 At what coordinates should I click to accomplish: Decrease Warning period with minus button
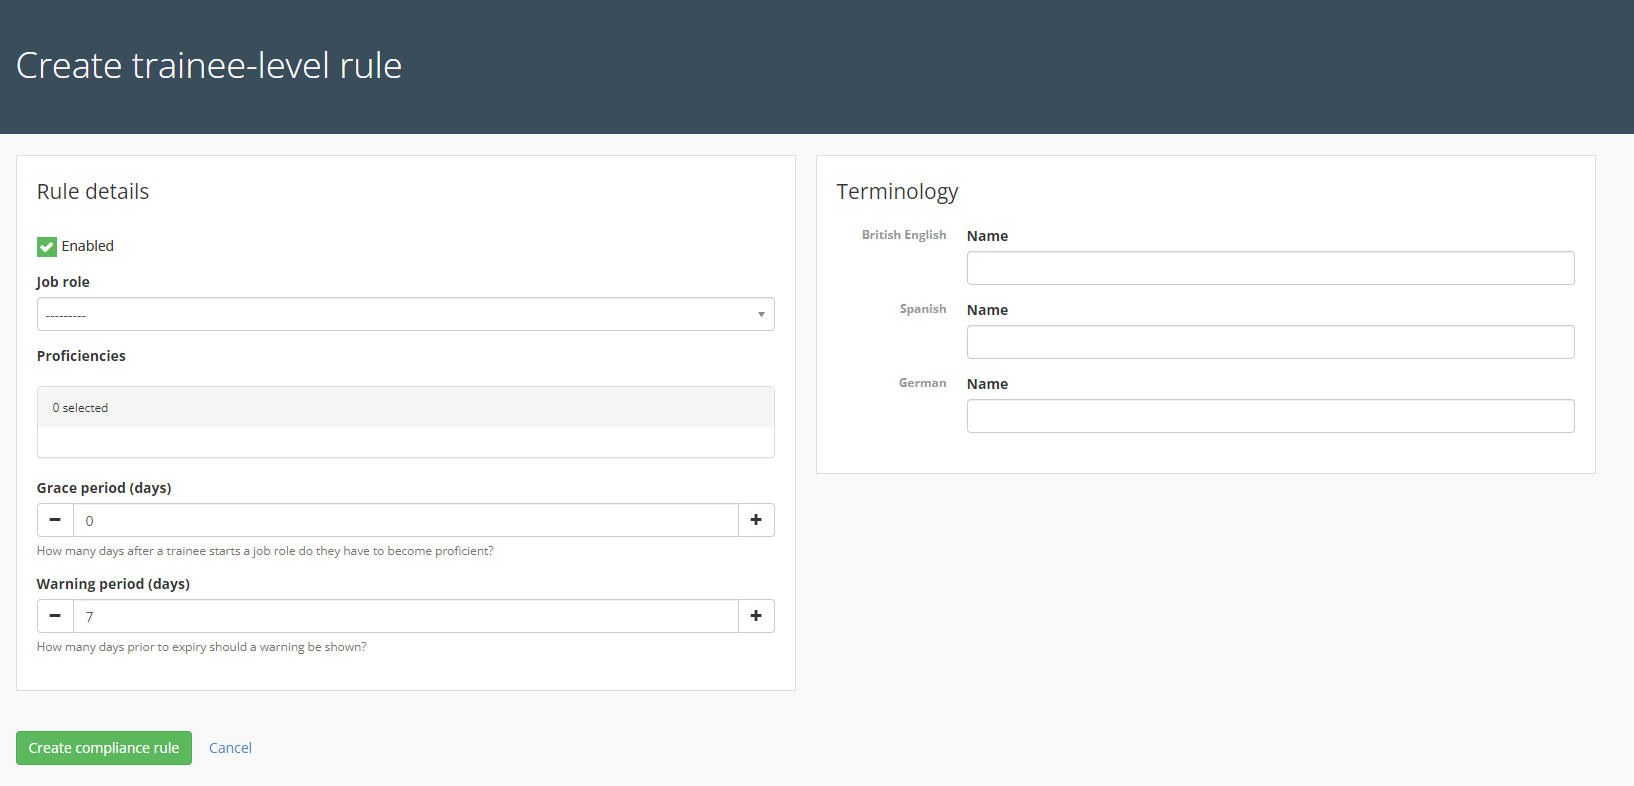55,616
